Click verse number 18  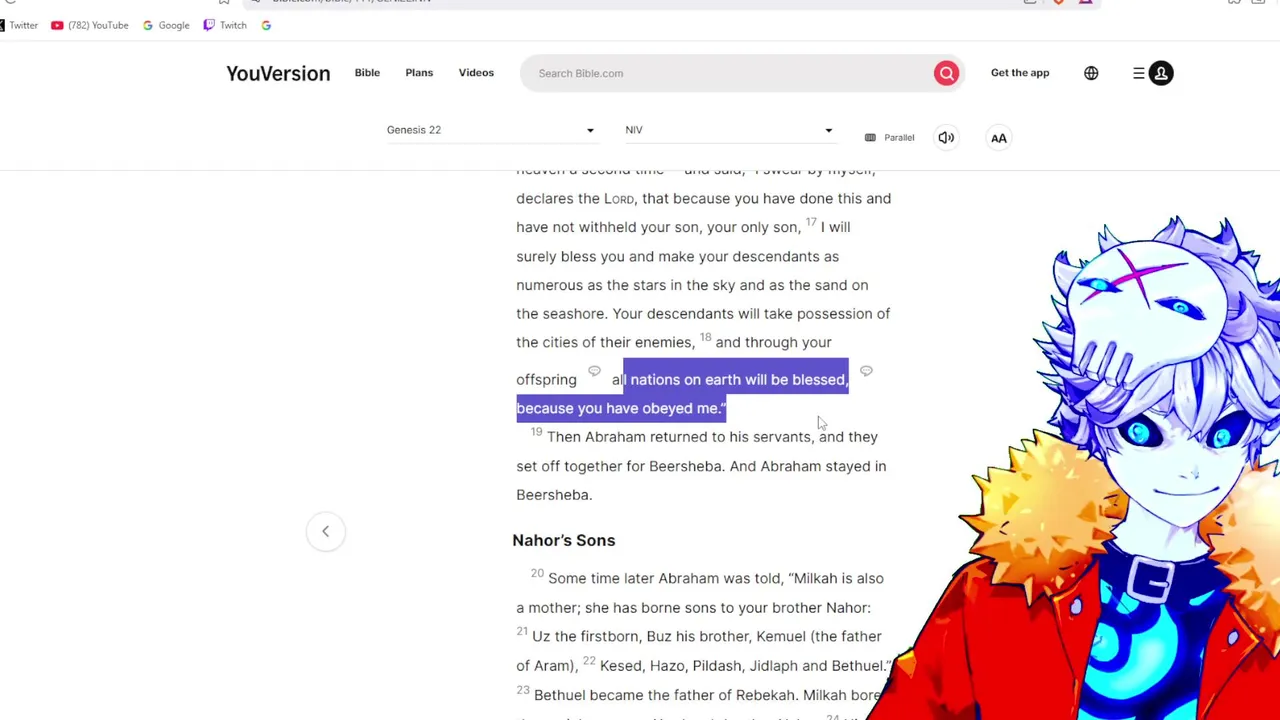tap(705, 337)
